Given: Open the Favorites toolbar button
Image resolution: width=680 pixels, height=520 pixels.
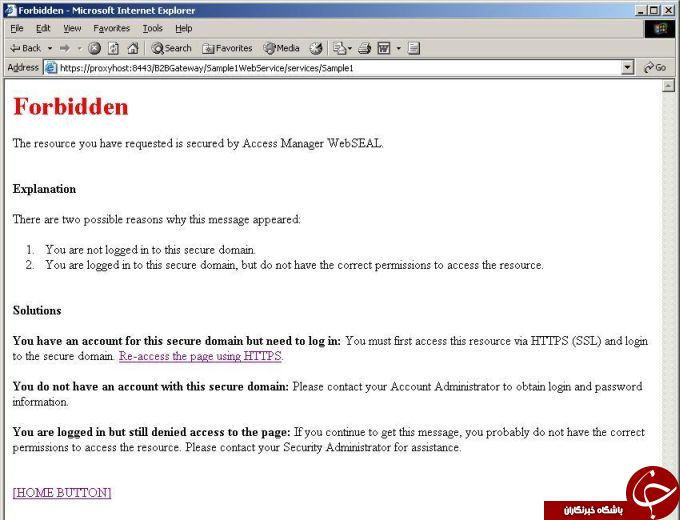Looking at the screenshot, I should point(227,48).
